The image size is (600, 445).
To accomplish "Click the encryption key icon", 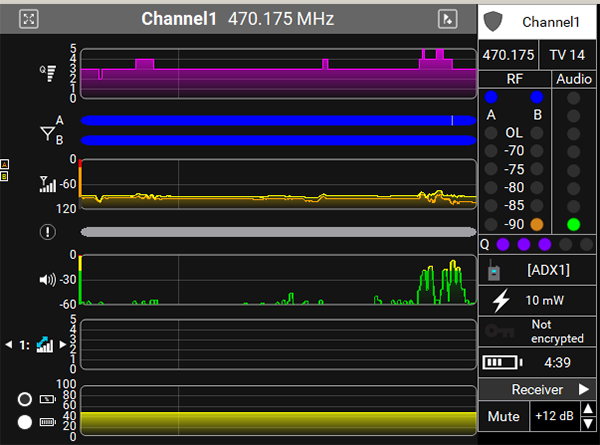I will pos(499,330).
